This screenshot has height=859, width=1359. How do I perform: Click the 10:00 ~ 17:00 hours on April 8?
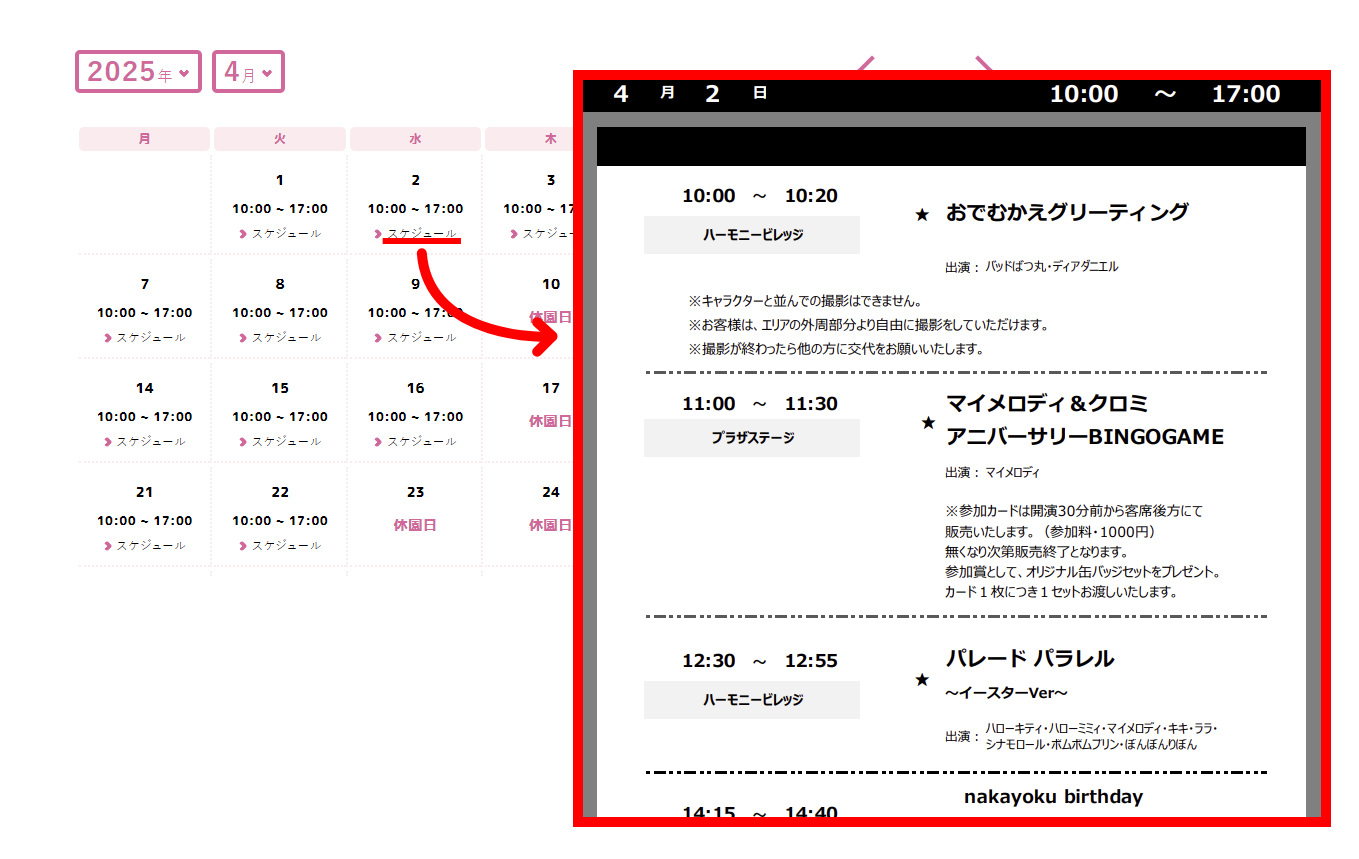(280, 313)
